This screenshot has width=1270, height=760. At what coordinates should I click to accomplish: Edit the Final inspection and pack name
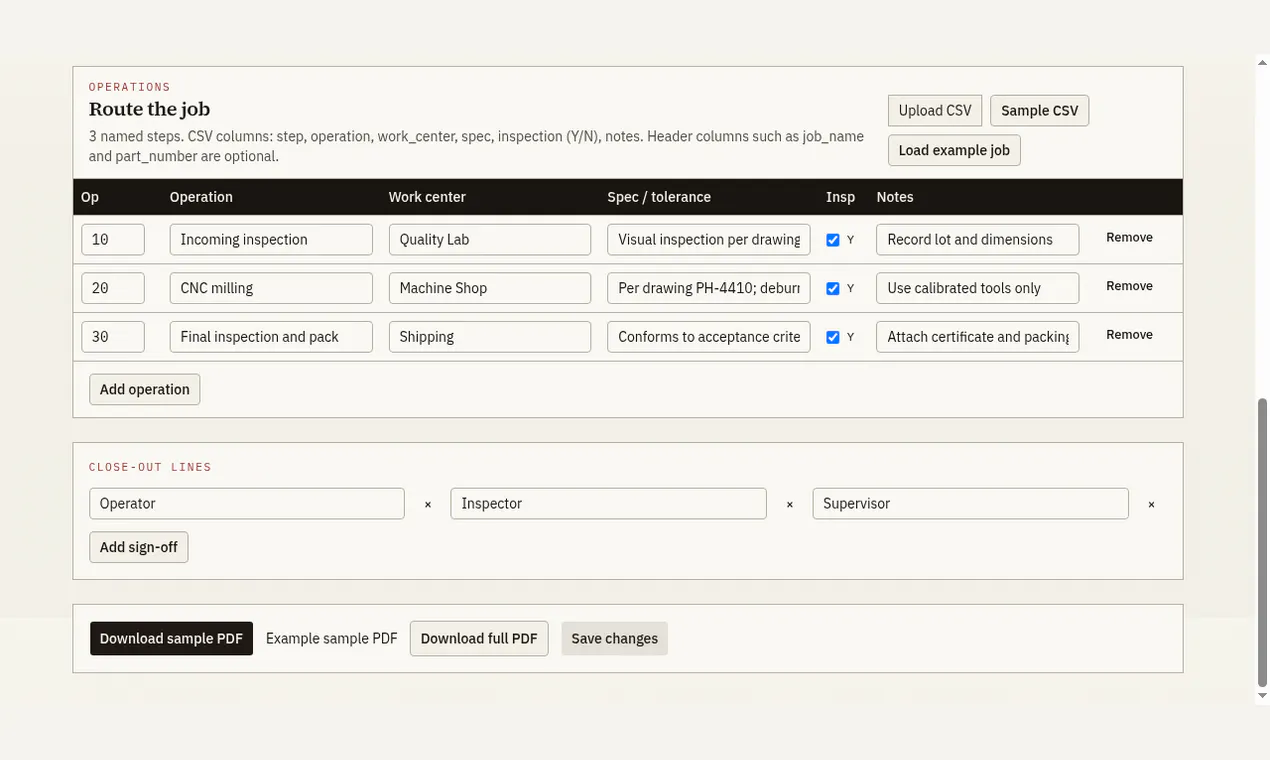point(271,338)
